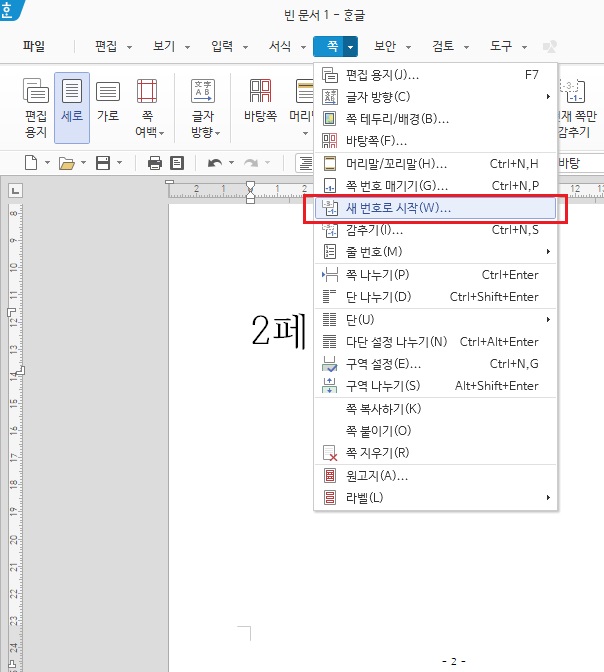Open the 보안 menu
Image resolution: width=604 pixels, height=672 pixels.
coord(385,46)
